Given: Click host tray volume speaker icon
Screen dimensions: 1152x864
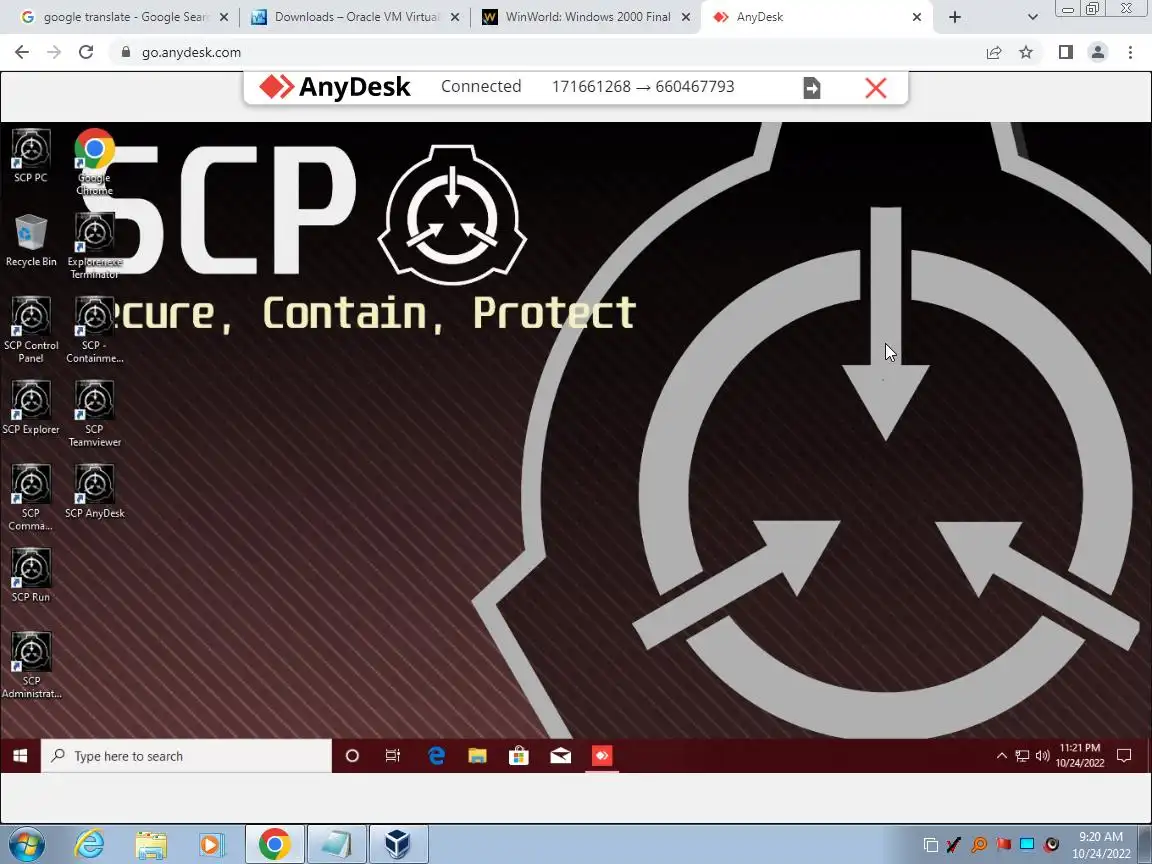Looking at the screenshot, I should [x=1052, y=844].
